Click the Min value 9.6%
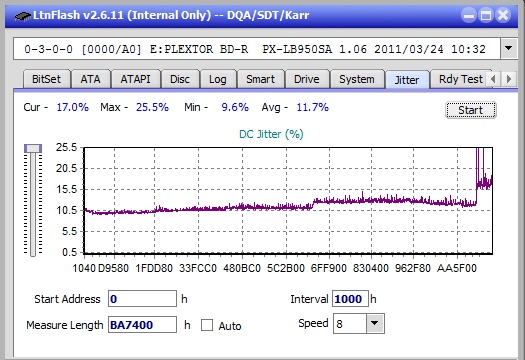Screen dimensions: 525x360 (x=235, y=107)
